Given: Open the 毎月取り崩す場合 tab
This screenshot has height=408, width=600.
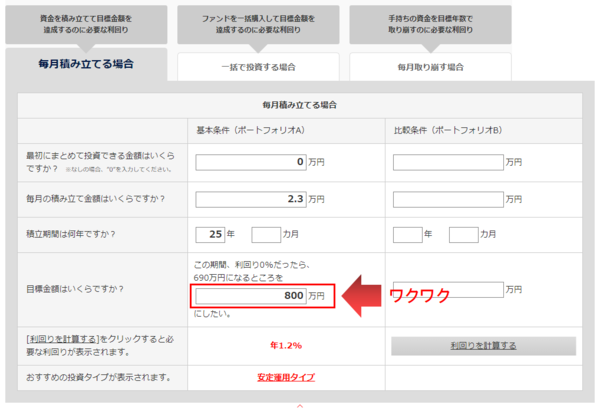Looking at the screenshot, I should 430,67.
